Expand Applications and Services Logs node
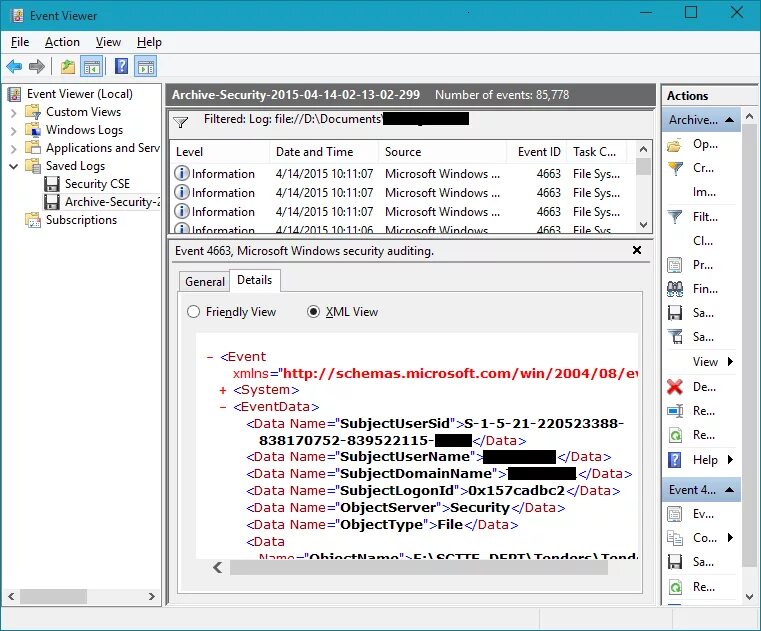The height and width of the screenshot is (631, 761). tap(14, 149)
